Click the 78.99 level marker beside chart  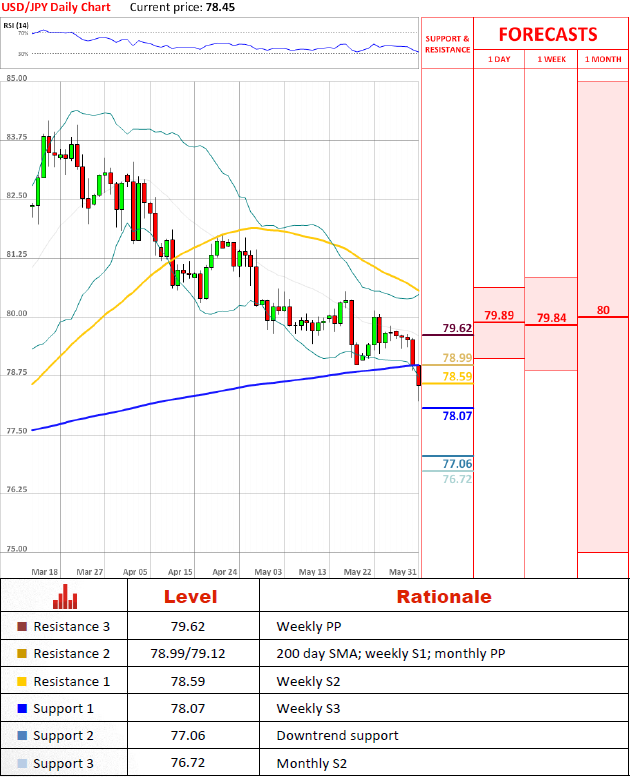pyautogui.click(x=457, y=358)
